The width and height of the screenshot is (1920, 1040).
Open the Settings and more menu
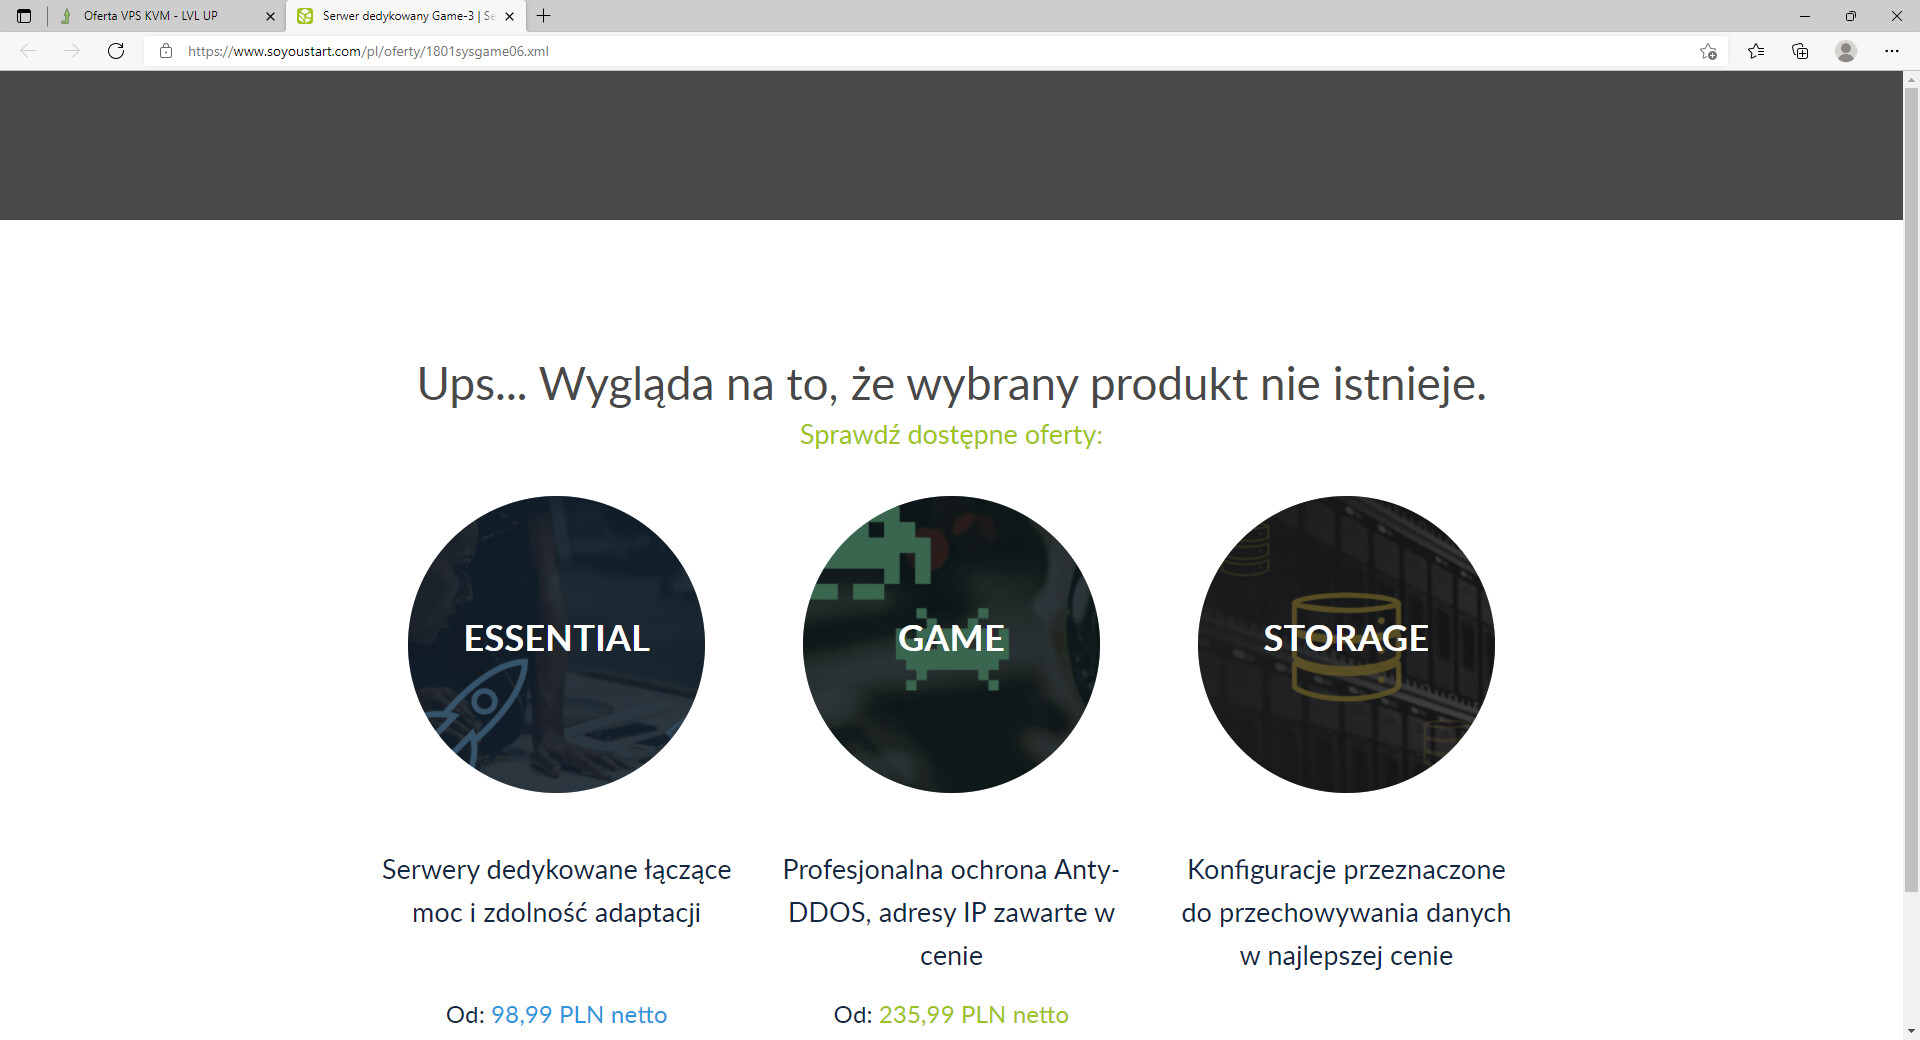pos(1891,51)
